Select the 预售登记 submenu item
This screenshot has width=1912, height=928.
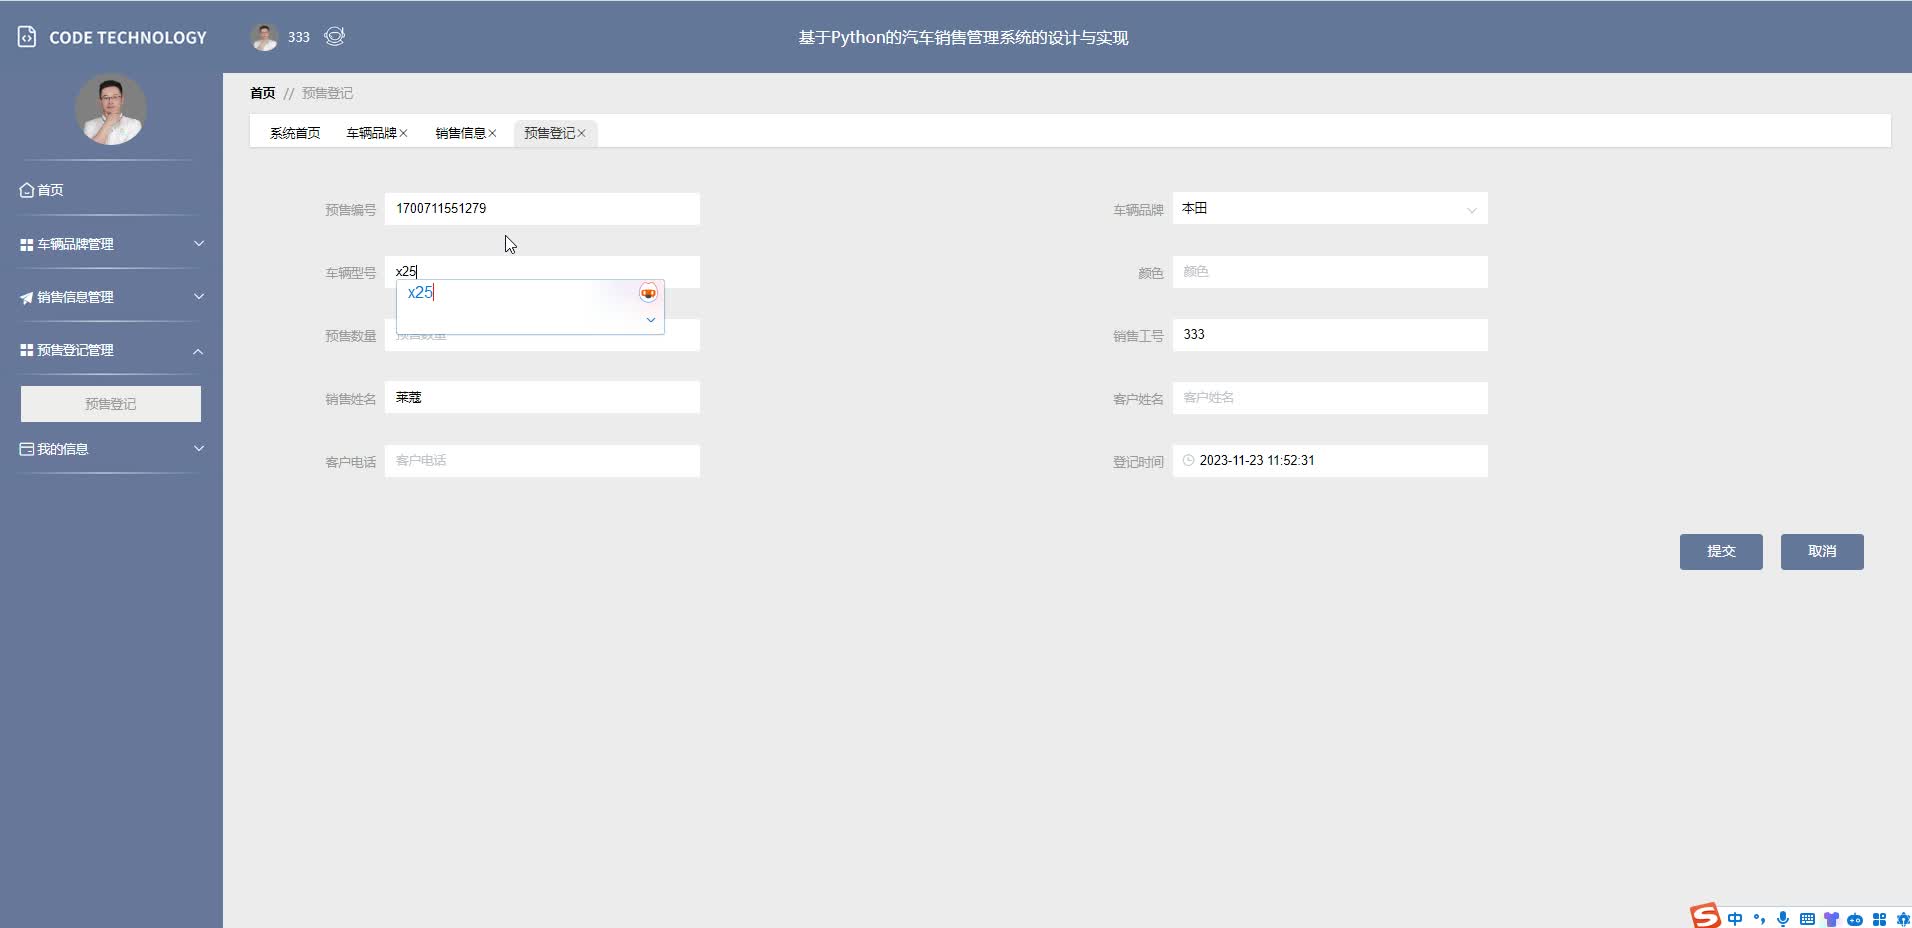111,404
